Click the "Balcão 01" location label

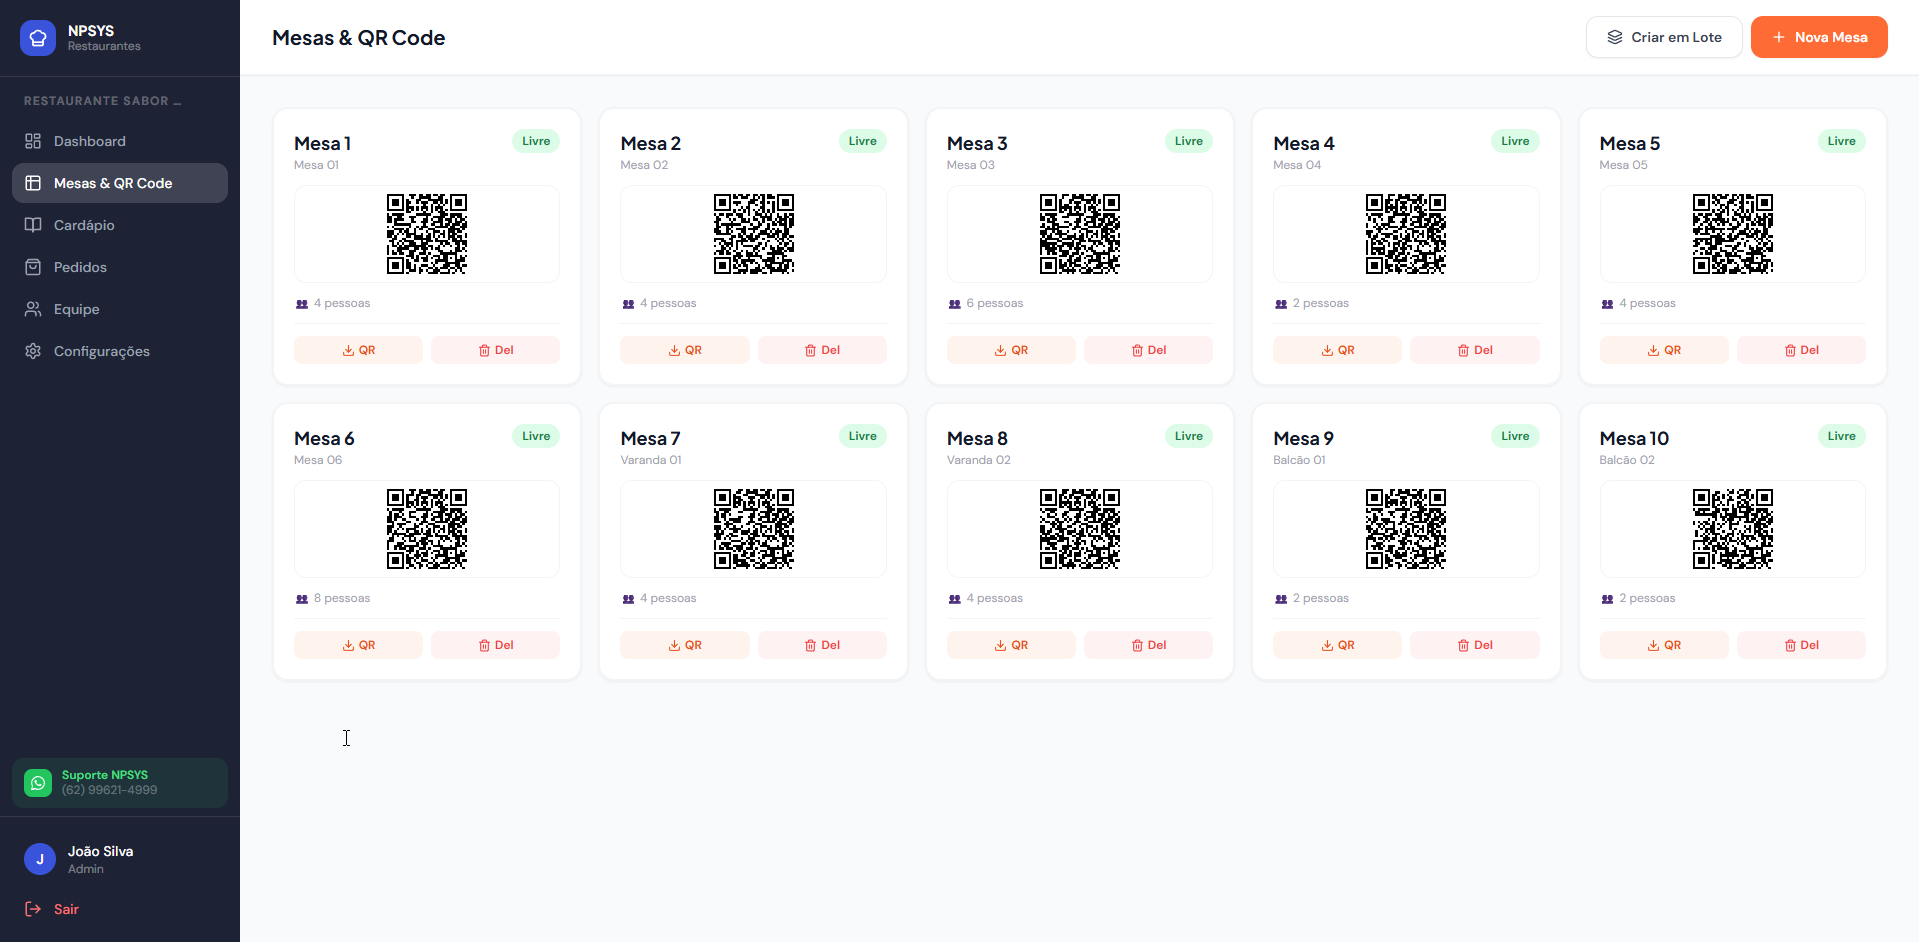pyautogui.click(x=1299, y=460)
